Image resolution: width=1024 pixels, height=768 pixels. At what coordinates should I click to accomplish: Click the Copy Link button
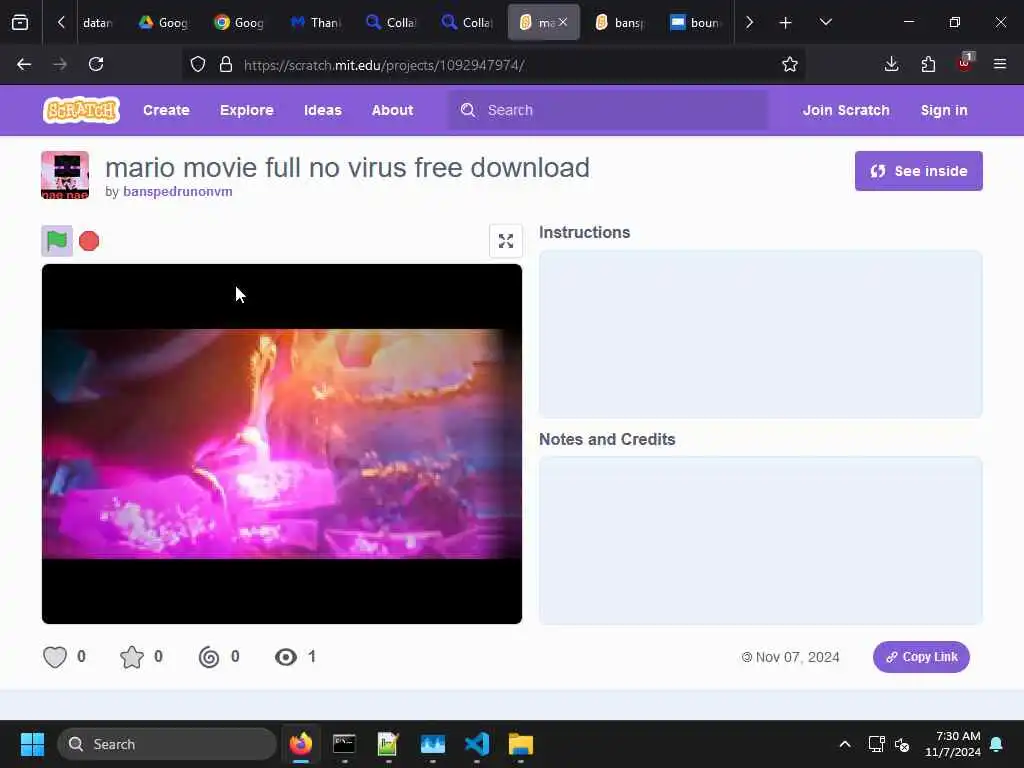921,657
